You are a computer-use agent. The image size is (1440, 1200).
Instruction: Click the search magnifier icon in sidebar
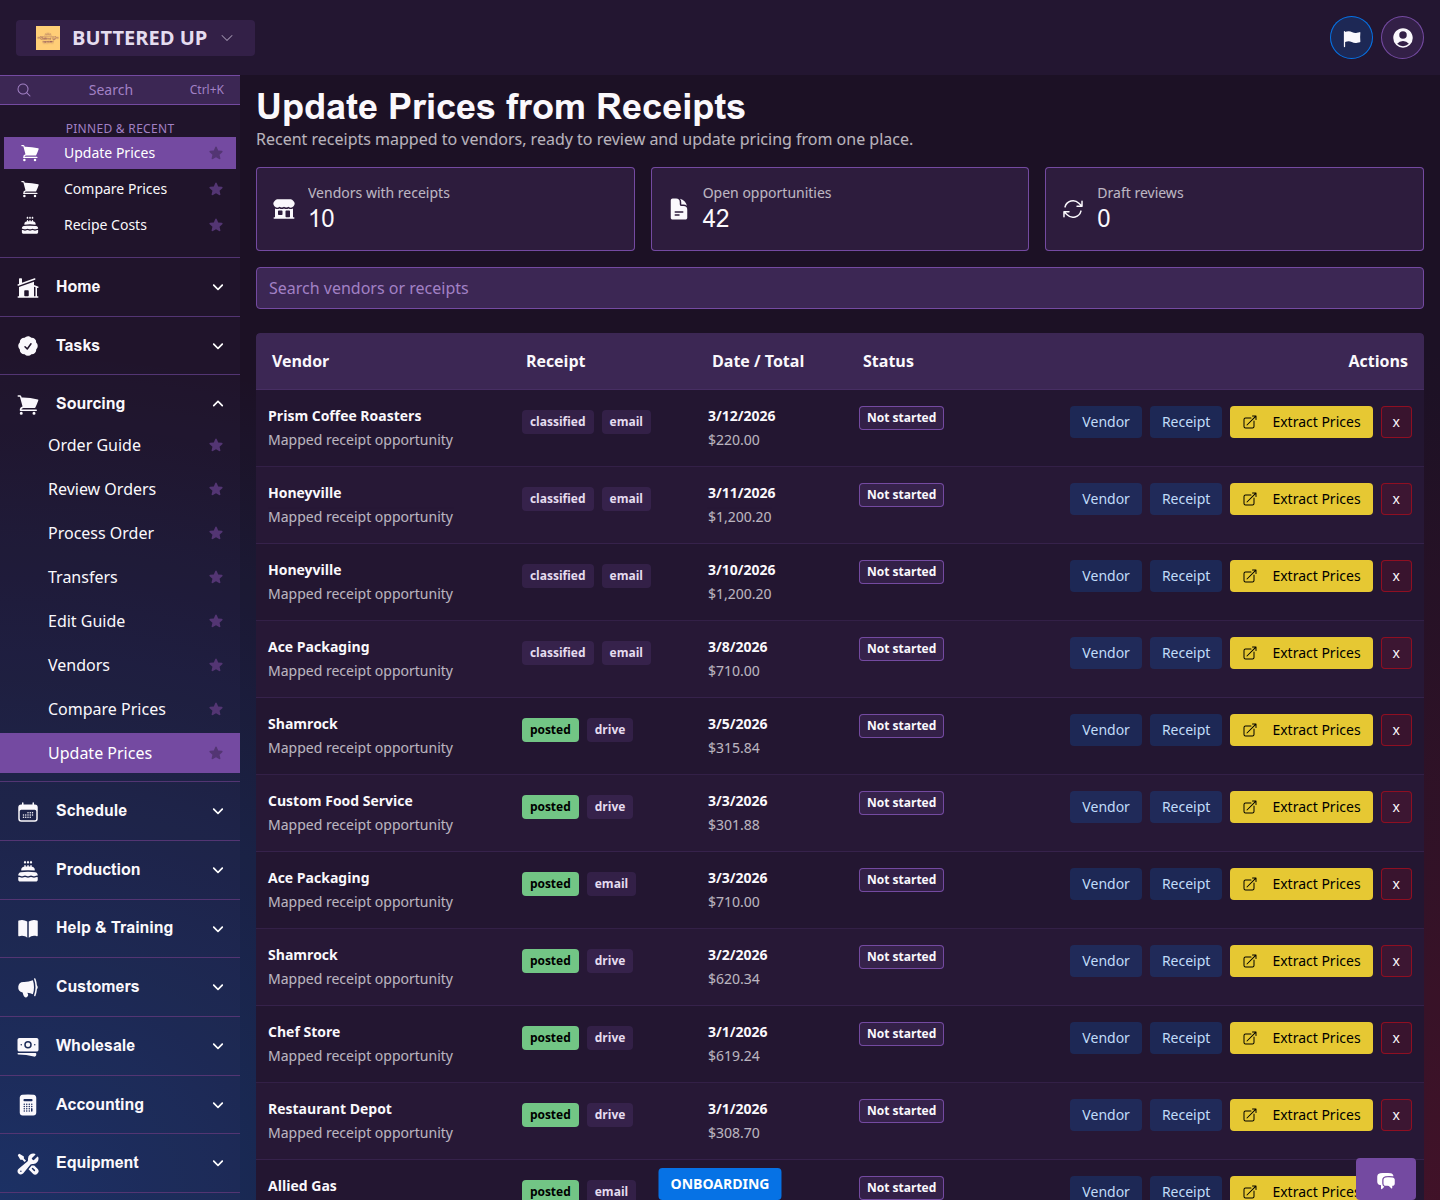[x=24, y=89]
